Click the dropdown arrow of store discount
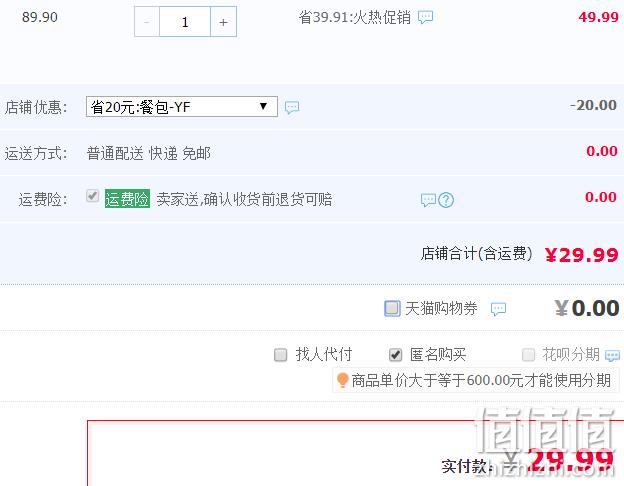Image resolution: width=624 pixels, height=486 pixels. 263,106
